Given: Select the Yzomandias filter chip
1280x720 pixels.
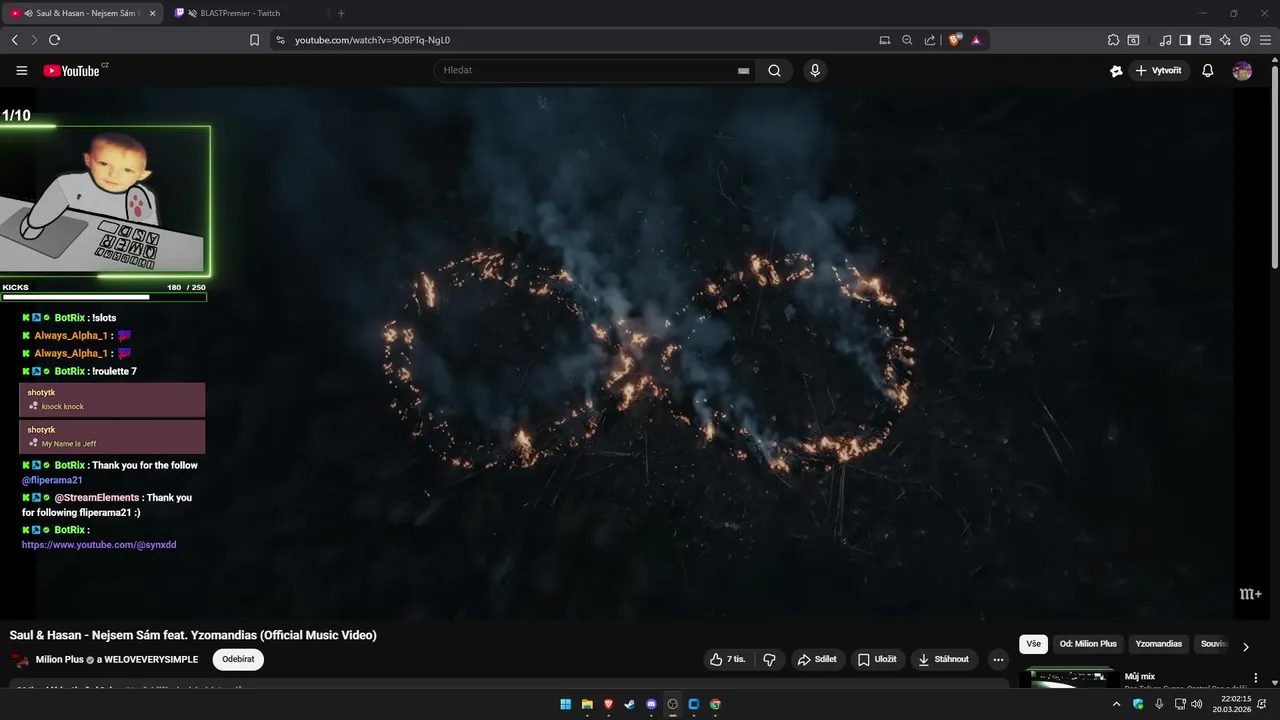Looking at the screenshot, I should click(1159, 644).
